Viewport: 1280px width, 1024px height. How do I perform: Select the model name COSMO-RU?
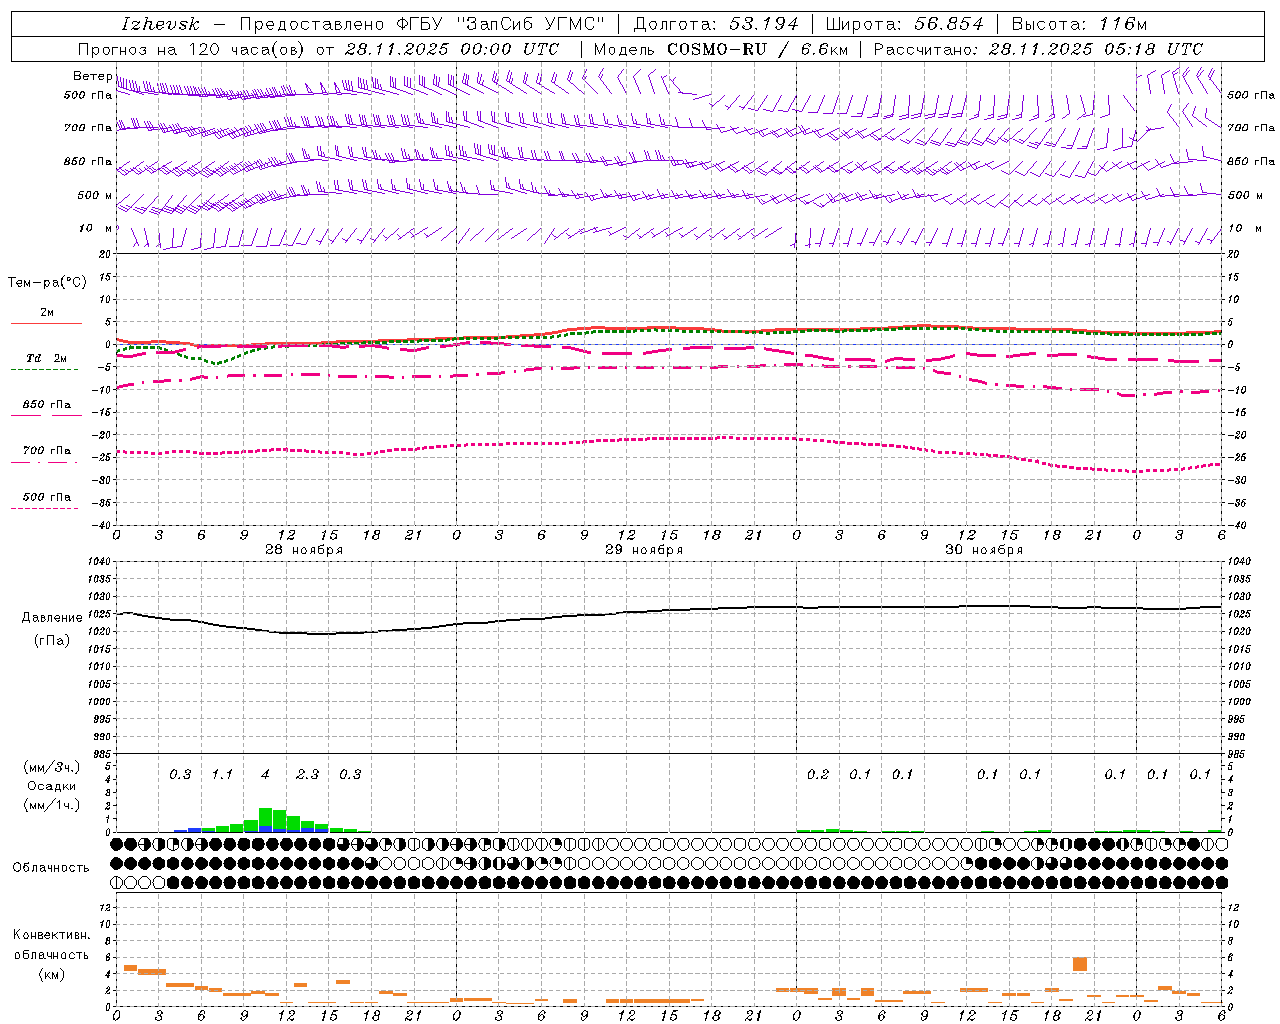(x=716, y=49)
